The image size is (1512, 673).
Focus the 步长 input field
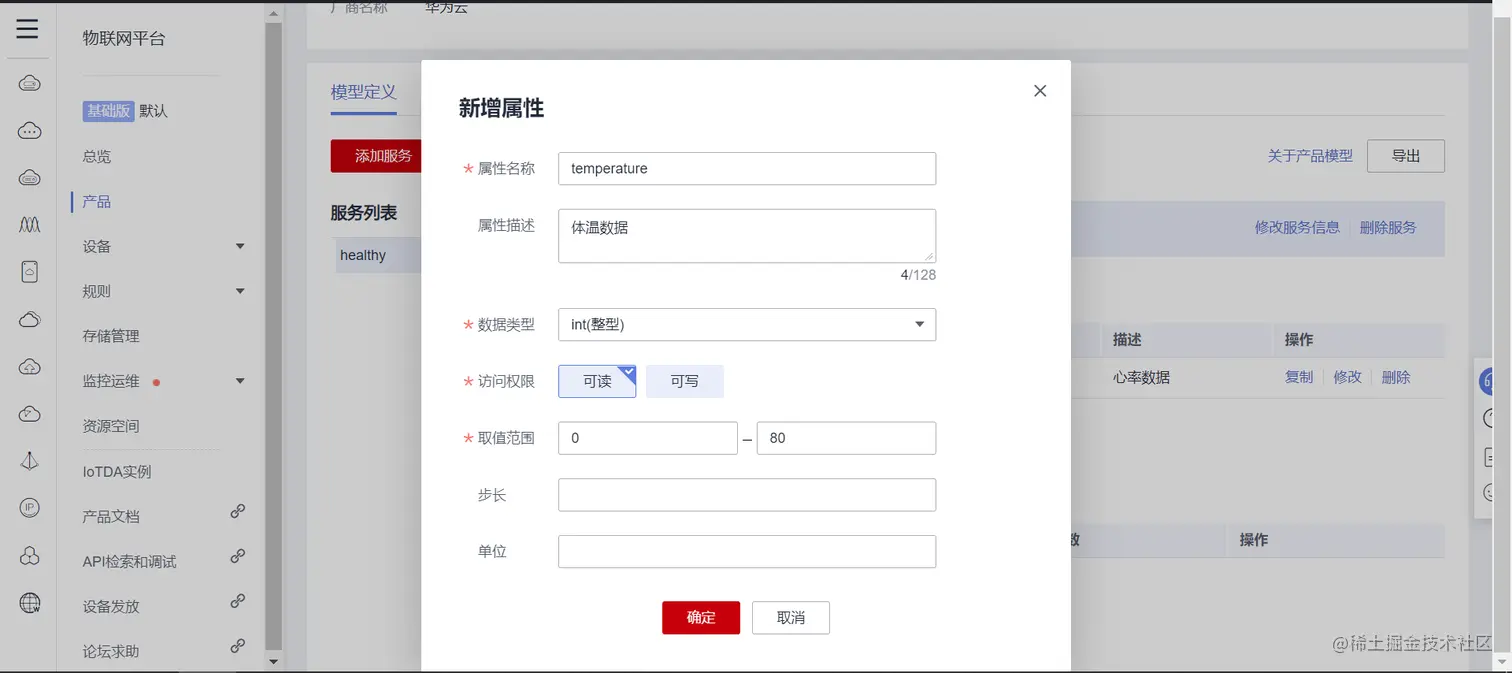(x=747, y=494)
